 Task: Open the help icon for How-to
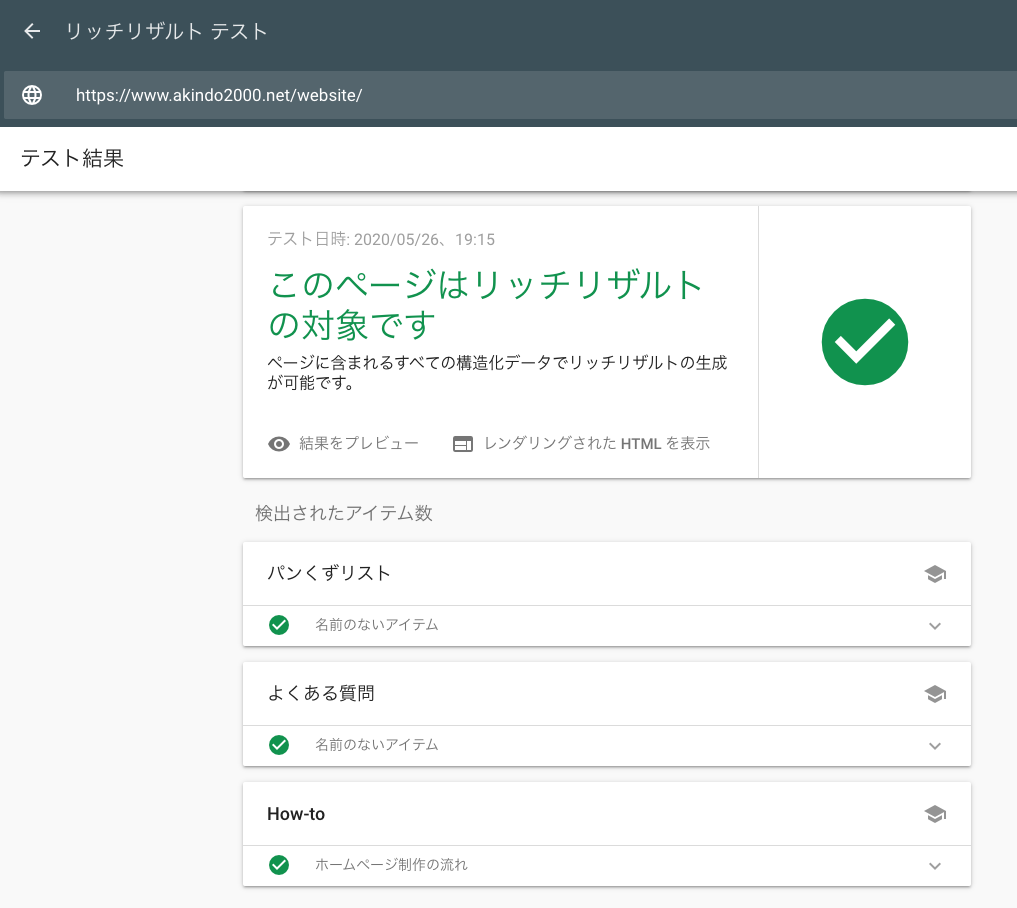pos(935,814)
